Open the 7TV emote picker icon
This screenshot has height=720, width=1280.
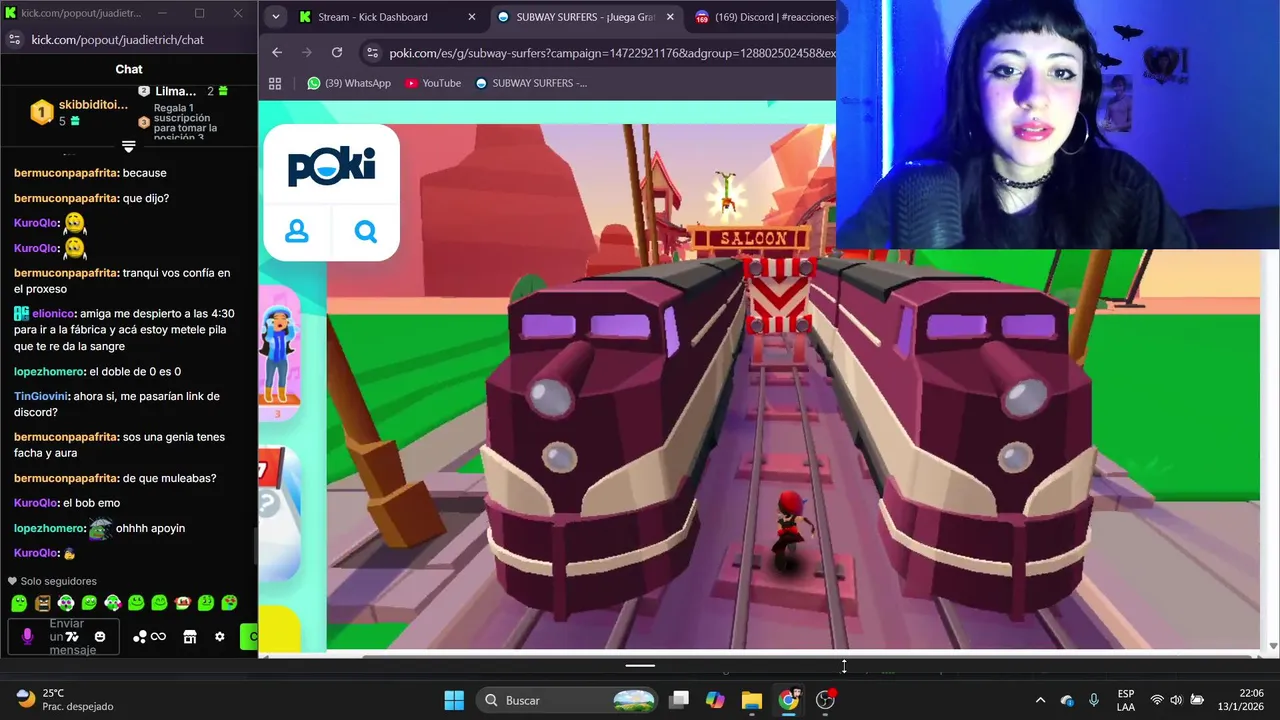click(x=72, y=637)
